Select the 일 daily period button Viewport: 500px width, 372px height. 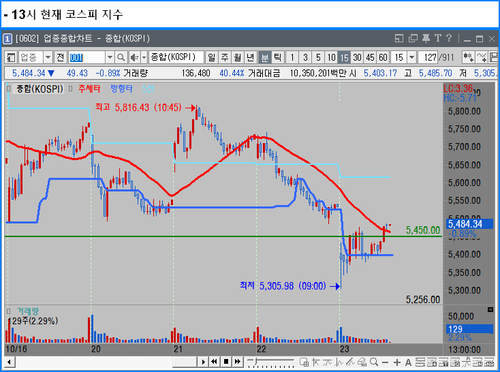pos(211,58)
